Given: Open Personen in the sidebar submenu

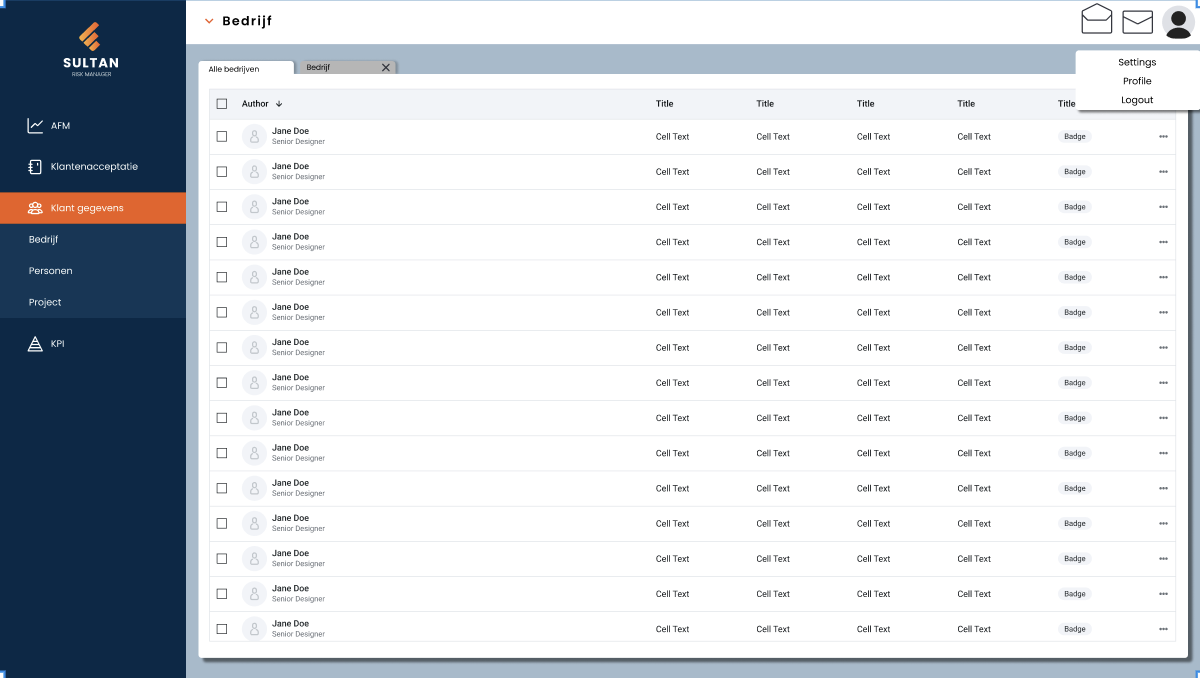Looking at the screenshot, I should tap(51, 271).
